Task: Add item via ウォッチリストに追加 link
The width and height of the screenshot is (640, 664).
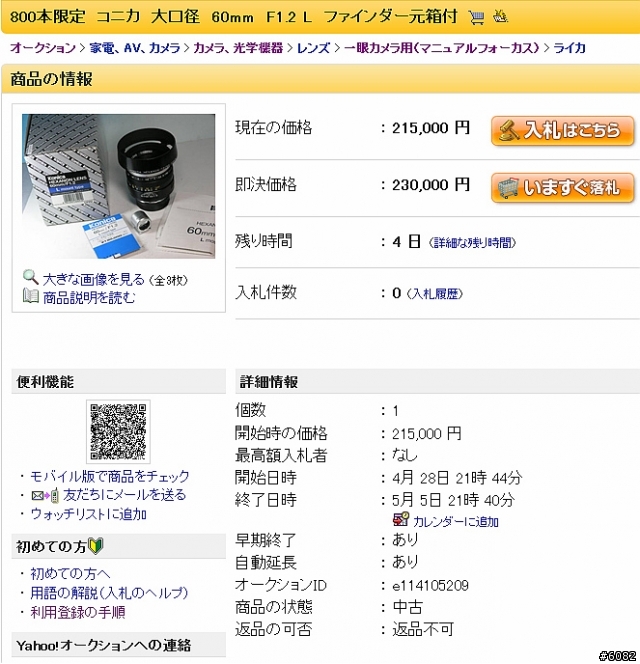Action: point(89,515)
